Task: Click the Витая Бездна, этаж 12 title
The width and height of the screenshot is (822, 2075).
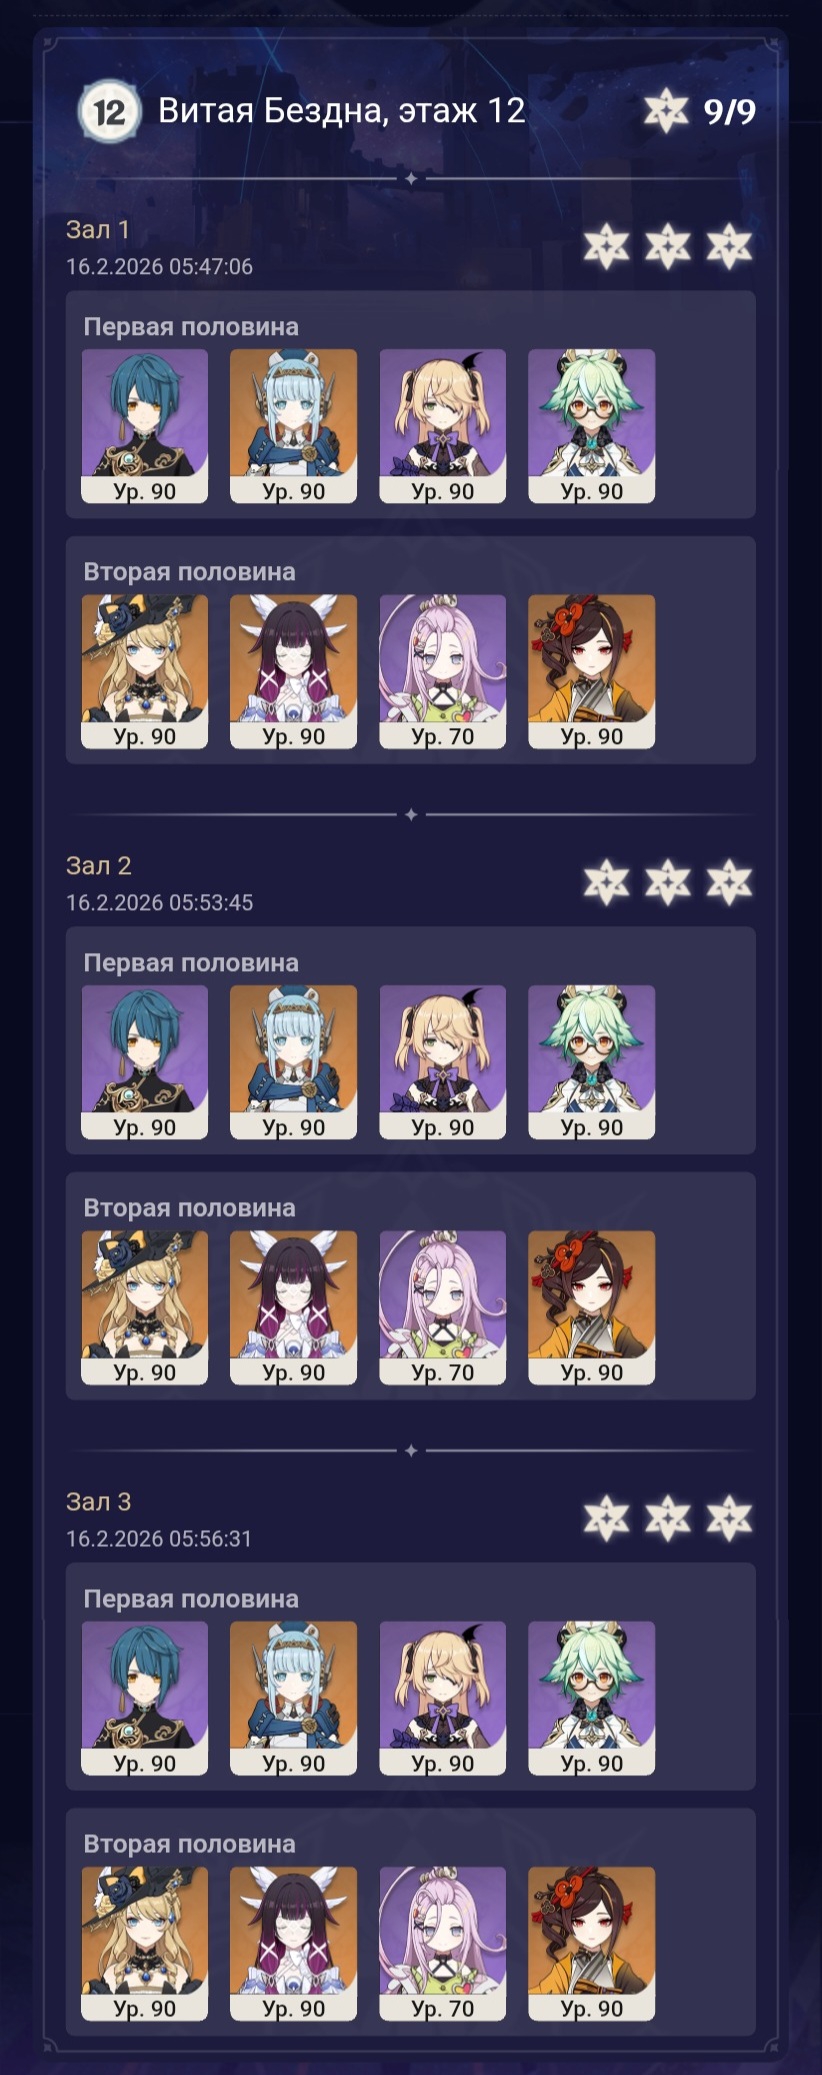Action: (342, 110)
